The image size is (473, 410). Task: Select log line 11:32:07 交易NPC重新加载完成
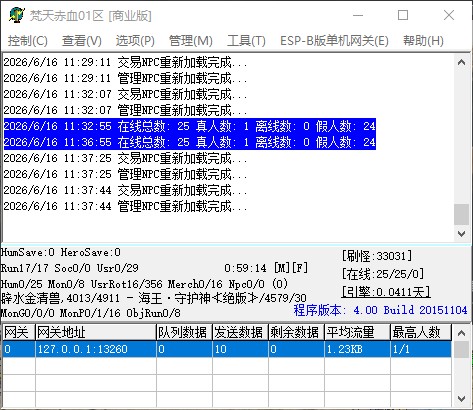(125, 94)
